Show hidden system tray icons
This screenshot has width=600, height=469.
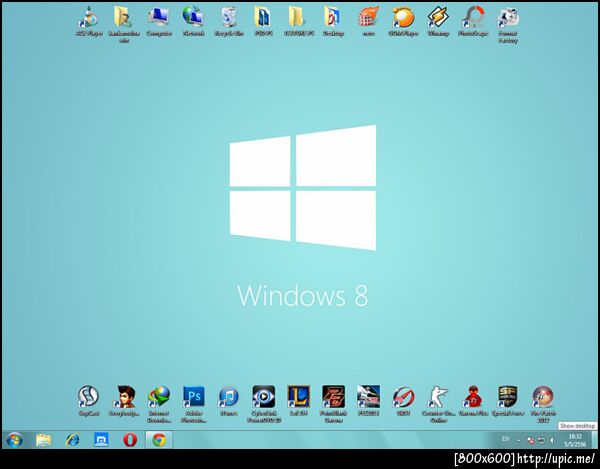pyautogui.click(x=518, y=441)
